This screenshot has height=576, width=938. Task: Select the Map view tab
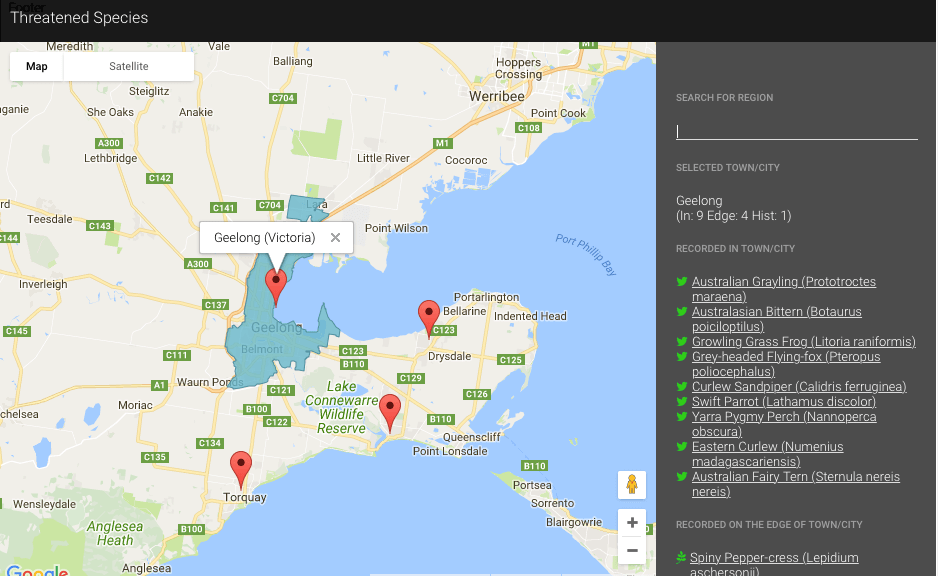(37, 67)
